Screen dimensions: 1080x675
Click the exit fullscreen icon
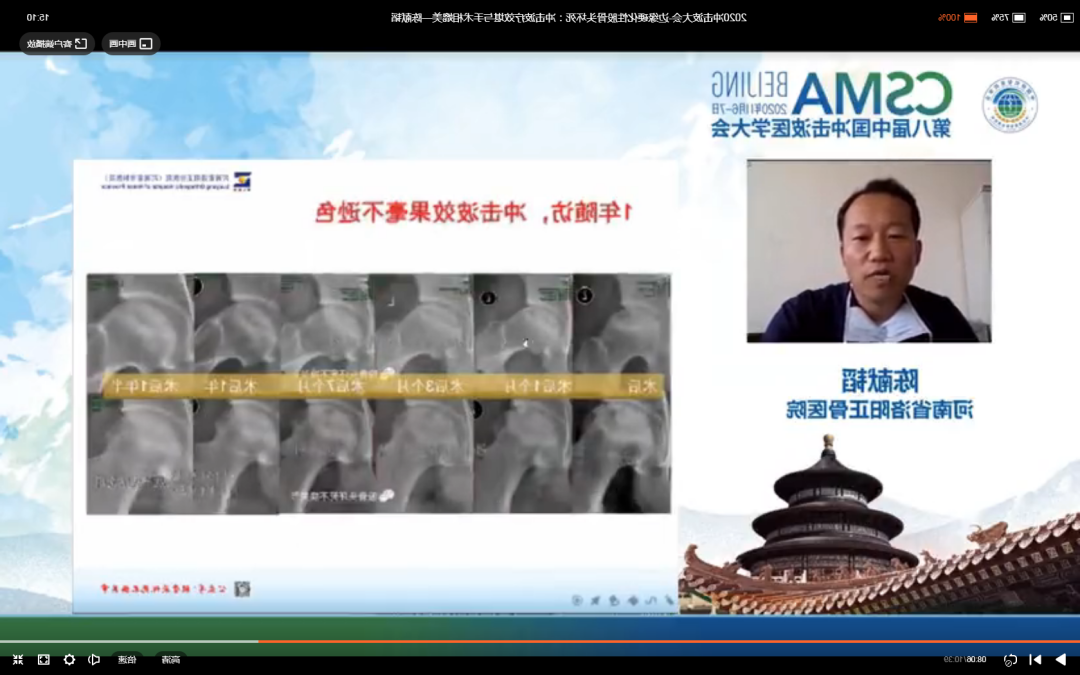(17, 659)
